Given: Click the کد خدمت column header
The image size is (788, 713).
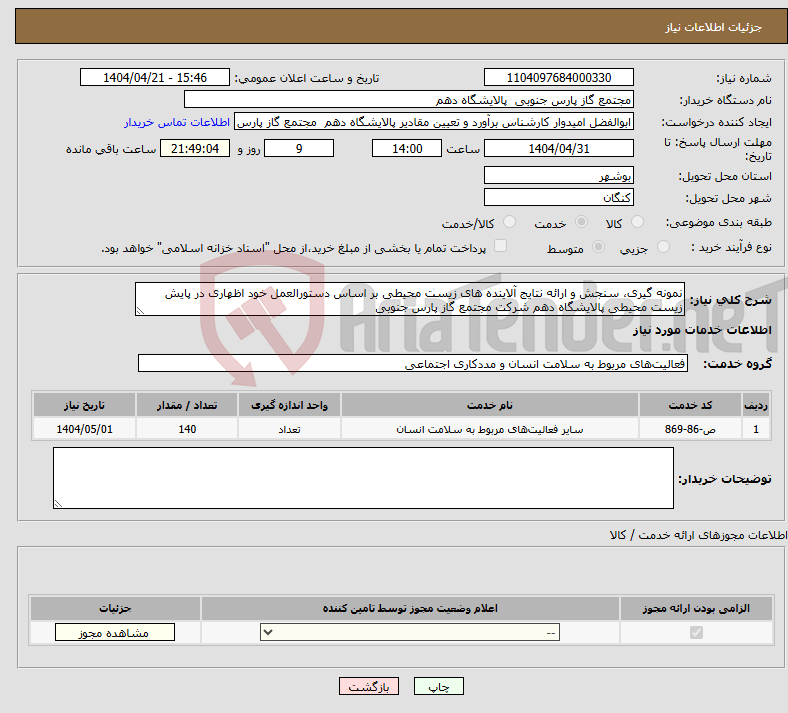Looking at the screenshot, I should pos(691,405).
